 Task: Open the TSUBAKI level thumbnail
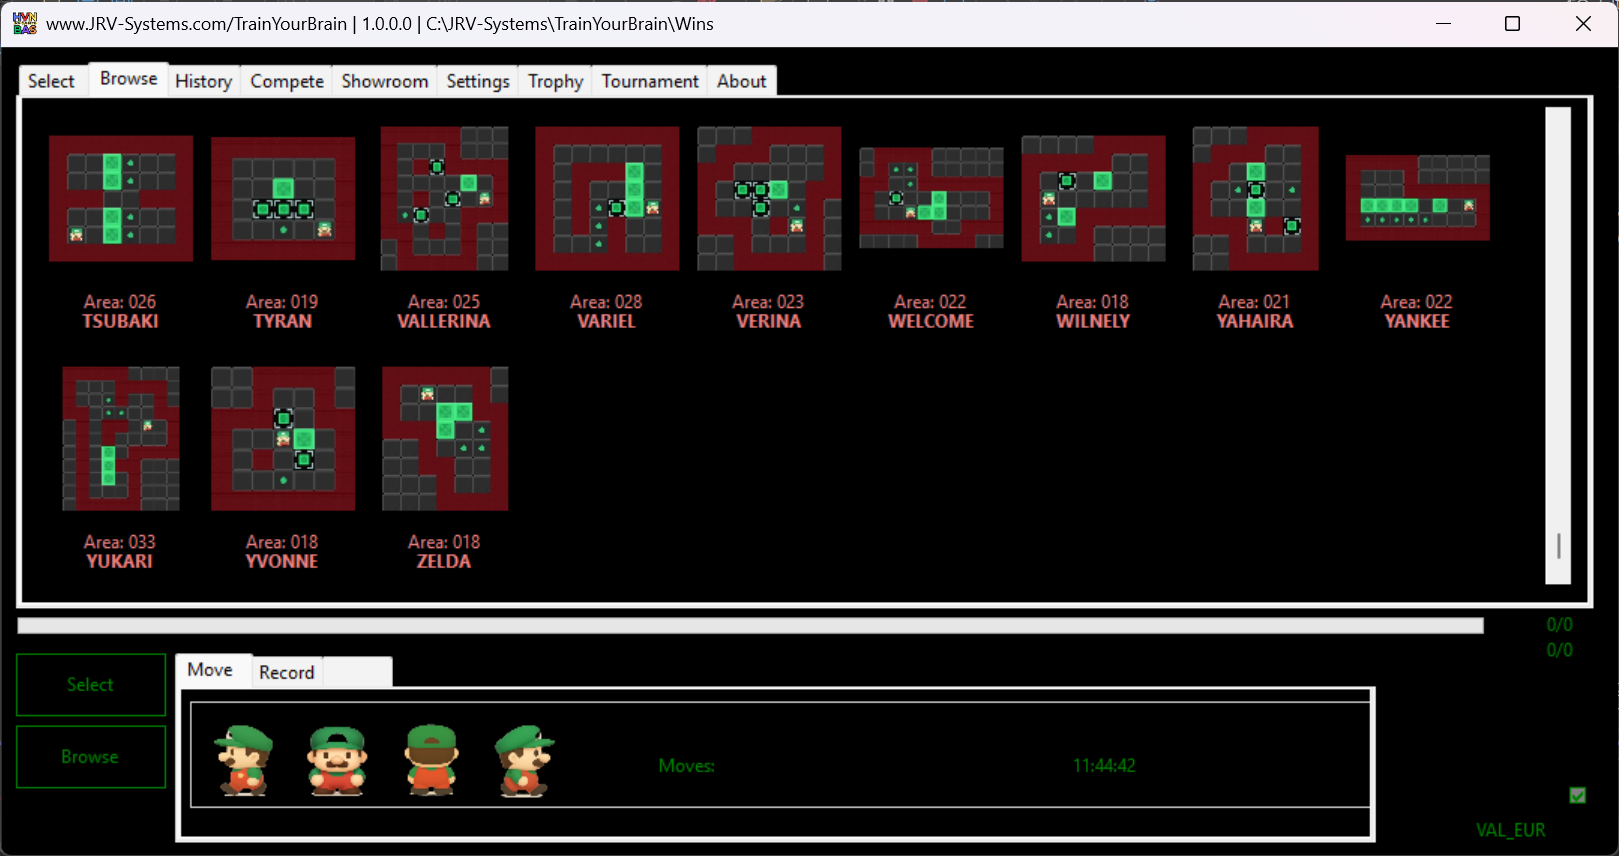tap(120, 198)
